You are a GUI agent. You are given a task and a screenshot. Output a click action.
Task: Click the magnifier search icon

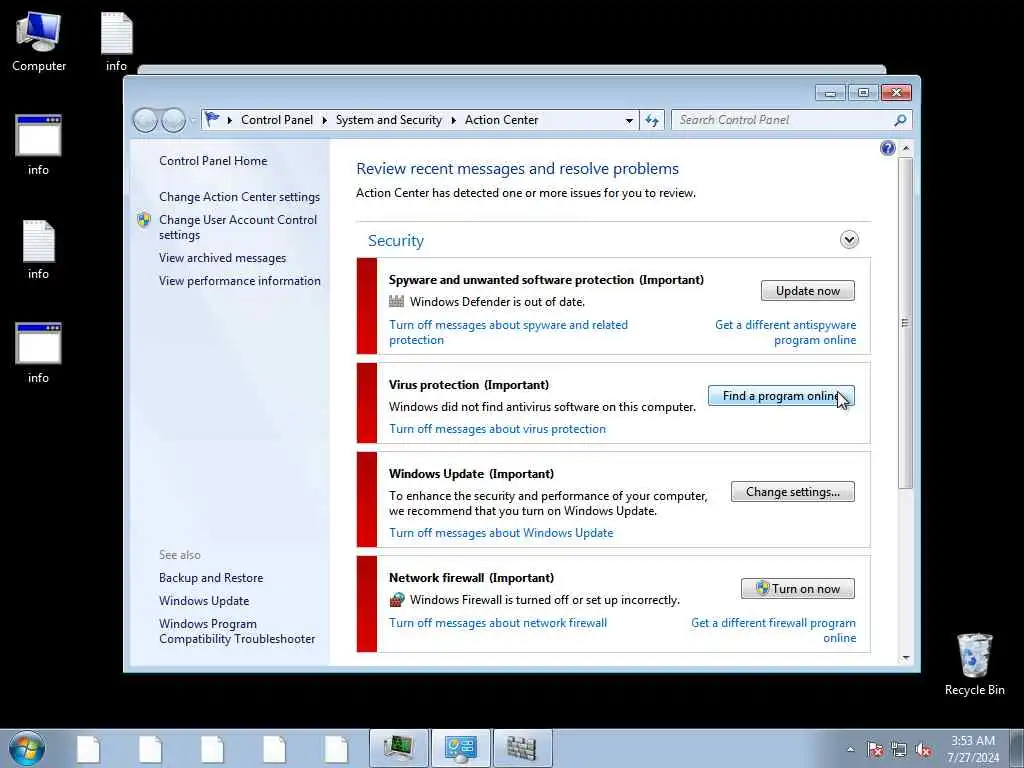[900, 120]
